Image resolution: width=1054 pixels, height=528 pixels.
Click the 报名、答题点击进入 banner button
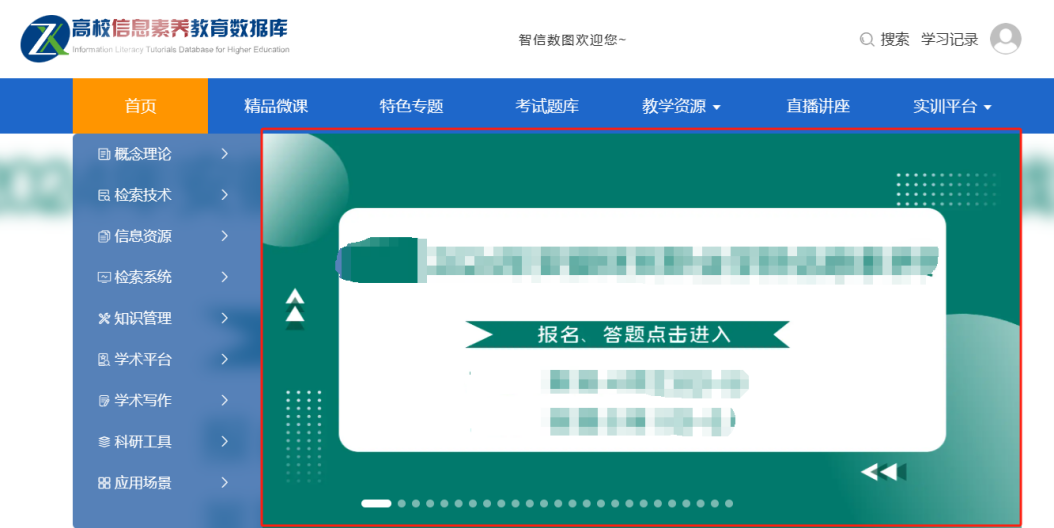(x=628, y=334)
